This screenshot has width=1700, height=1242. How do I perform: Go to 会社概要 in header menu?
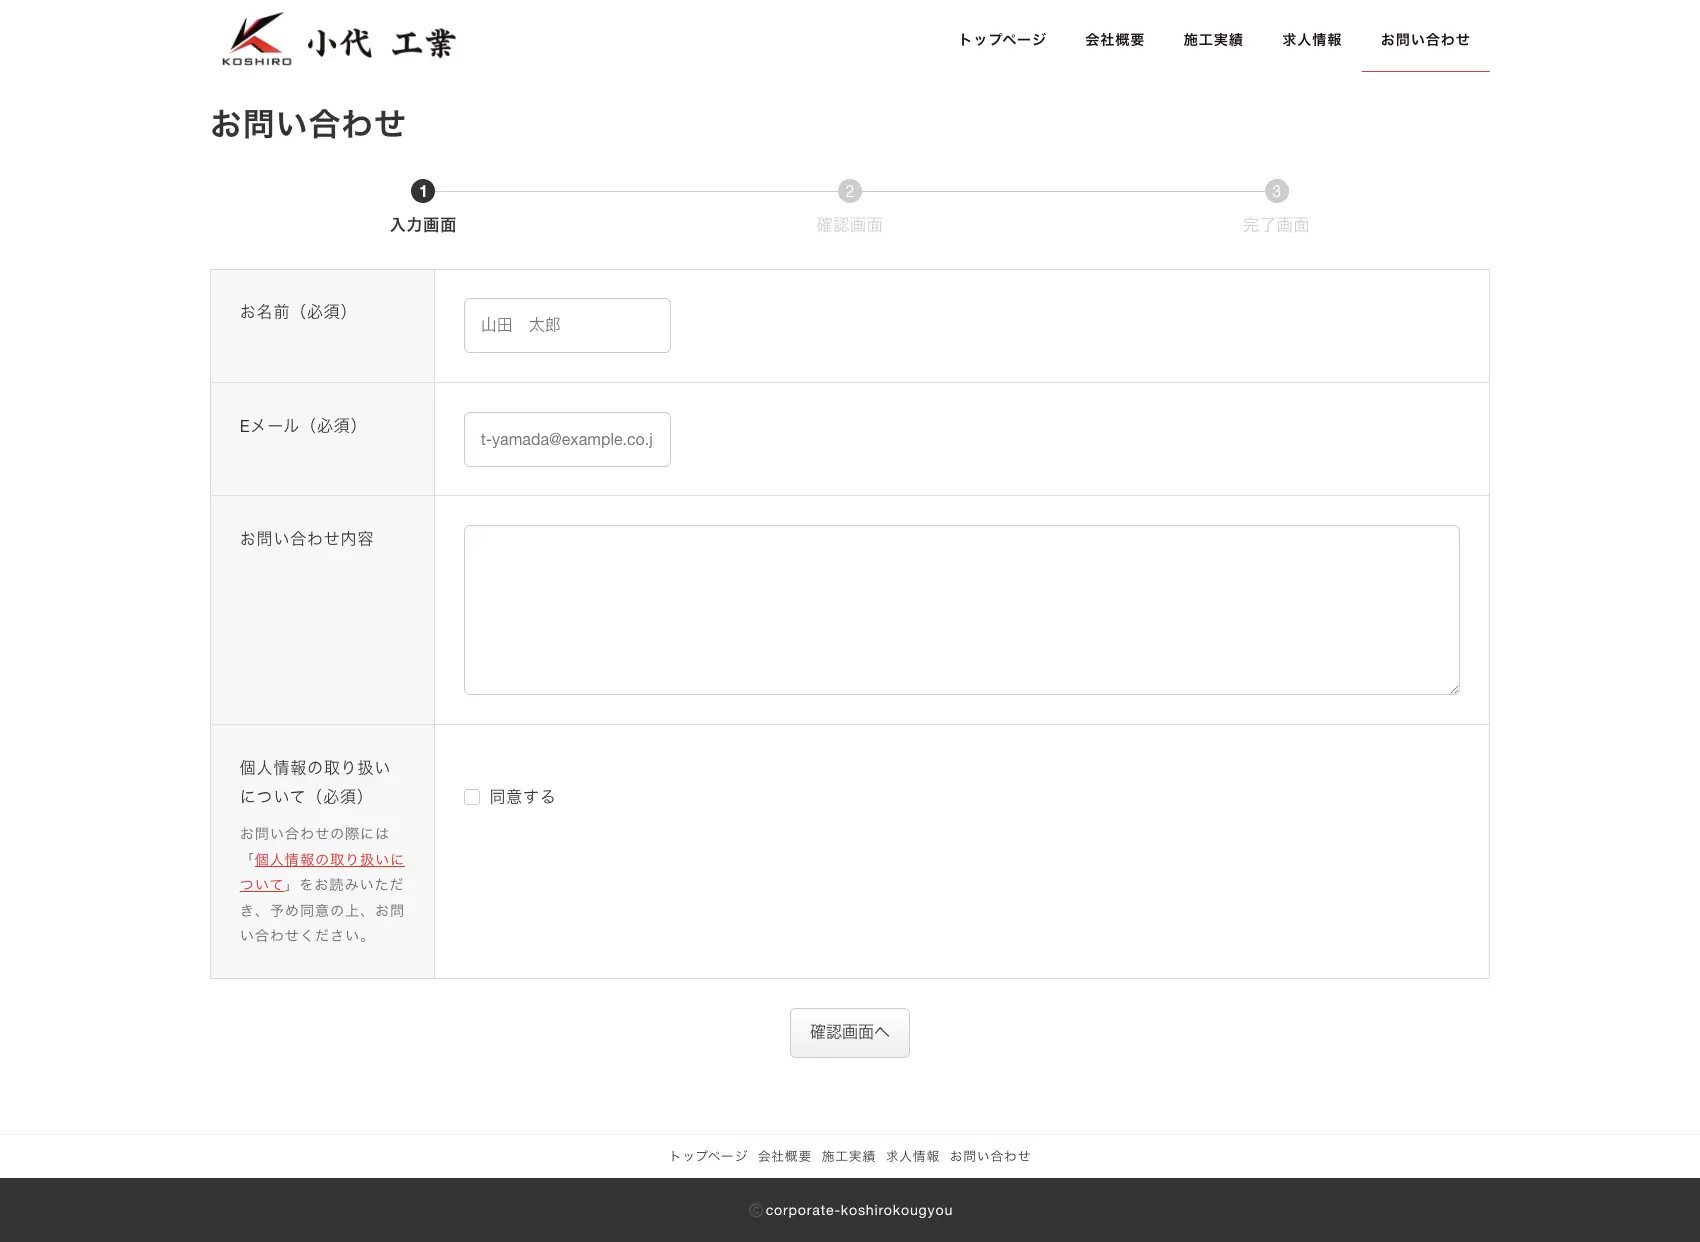pyautogui.click(x=1115, y=40)
